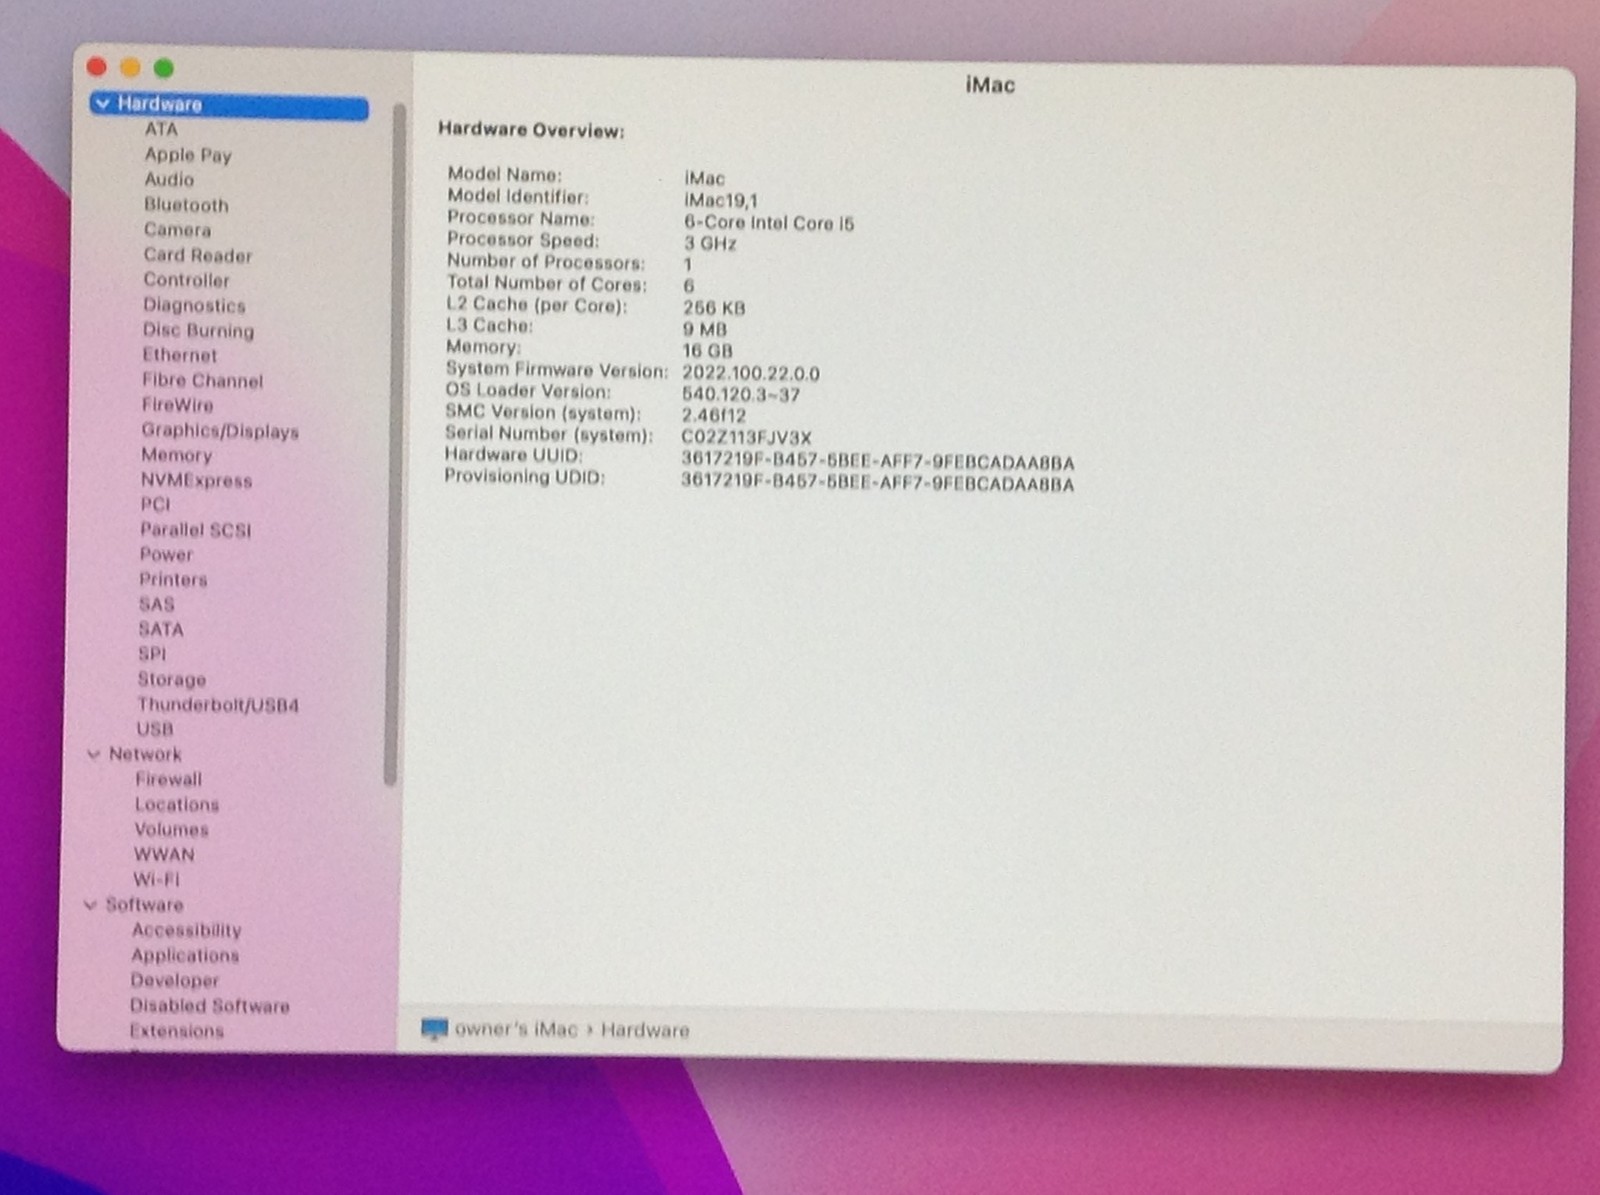Collapse the Hardware section chevron

click(x=103, y=104)
